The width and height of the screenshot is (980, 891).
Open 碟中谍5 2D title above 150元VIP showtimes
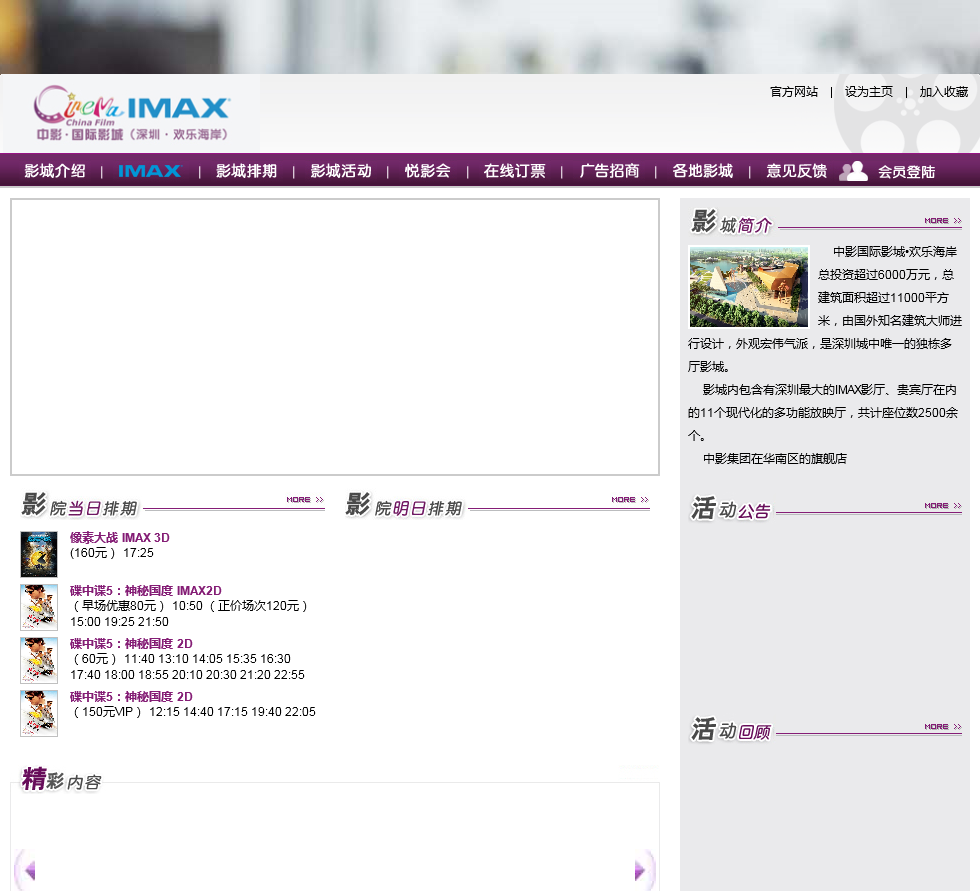(x=131, y=697)
